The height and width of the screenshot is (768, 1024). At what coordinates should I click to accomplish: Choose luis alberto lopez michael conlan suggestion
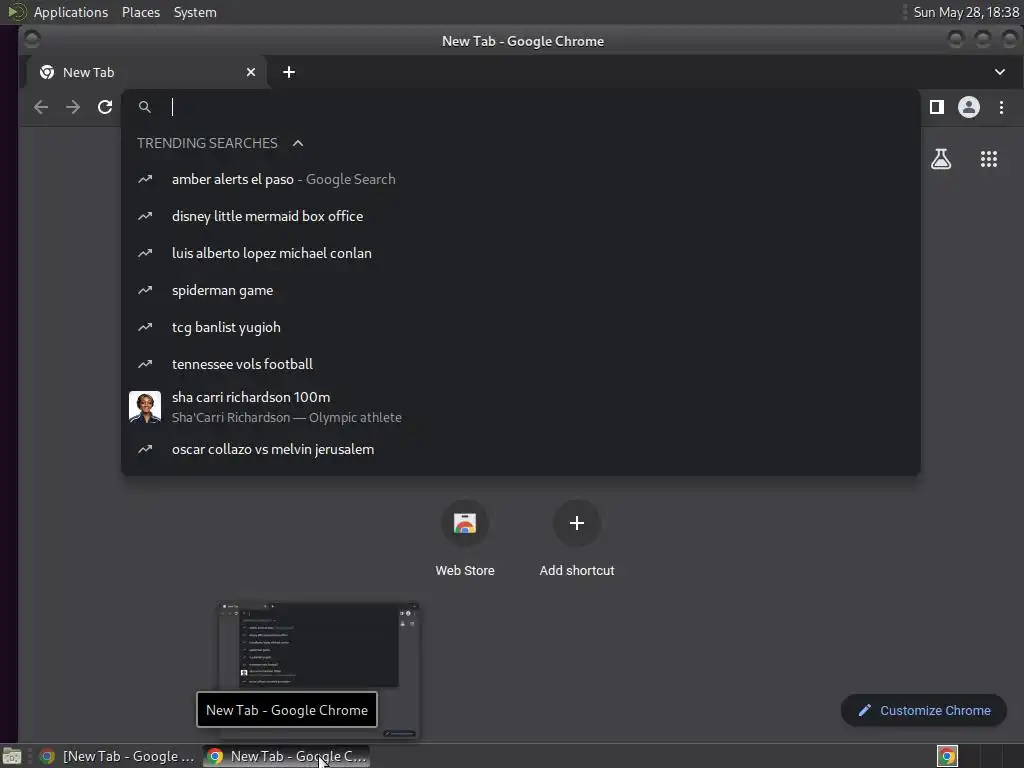(x=520, y=253)
